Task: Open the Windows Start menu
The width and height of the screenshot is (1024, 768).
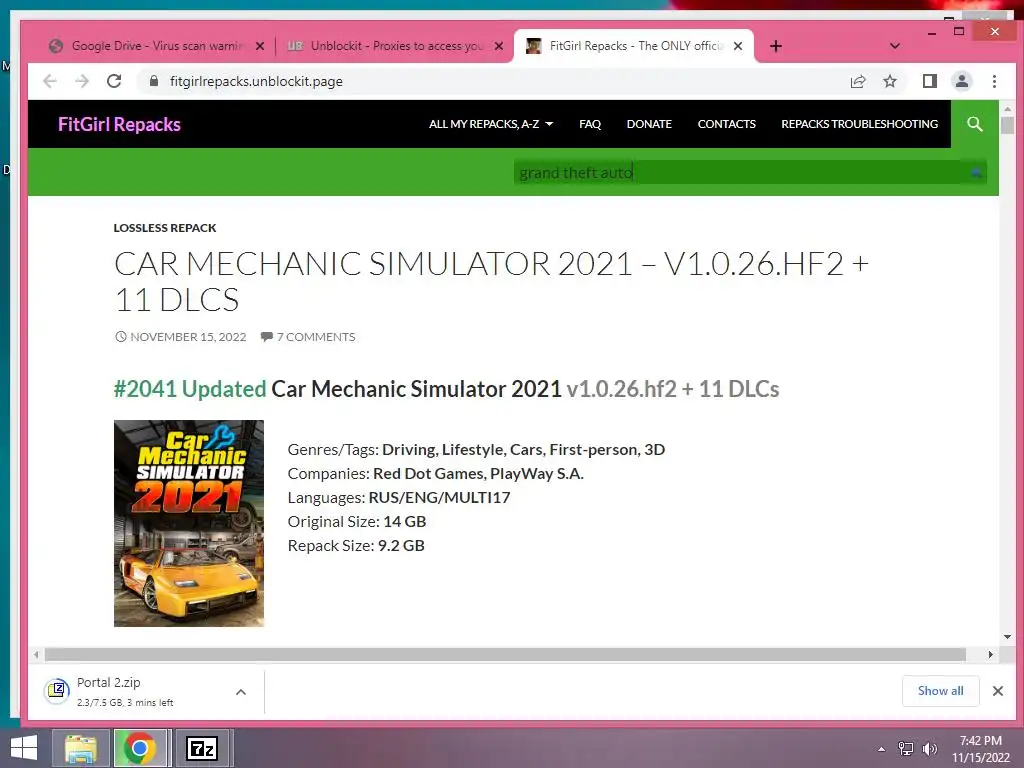Action: pyautogui.click(x=24, y=748)
